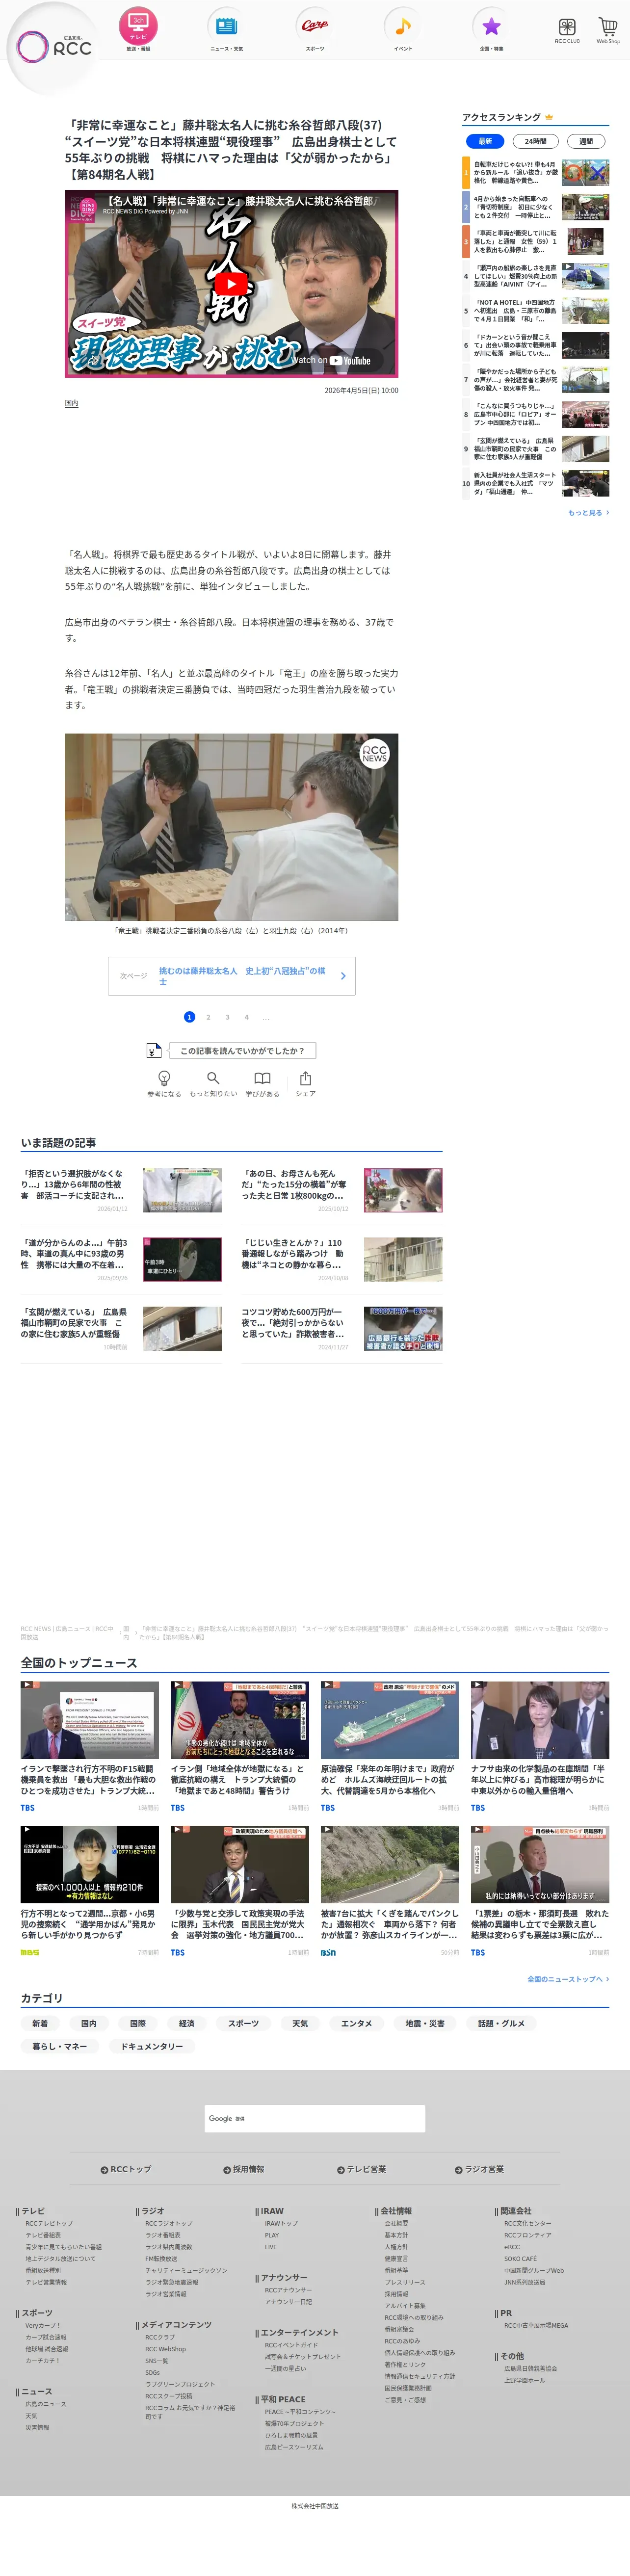Open the 暮らし・マネー category
The width and height of the screenshot is (630, 2576).
60,2046
